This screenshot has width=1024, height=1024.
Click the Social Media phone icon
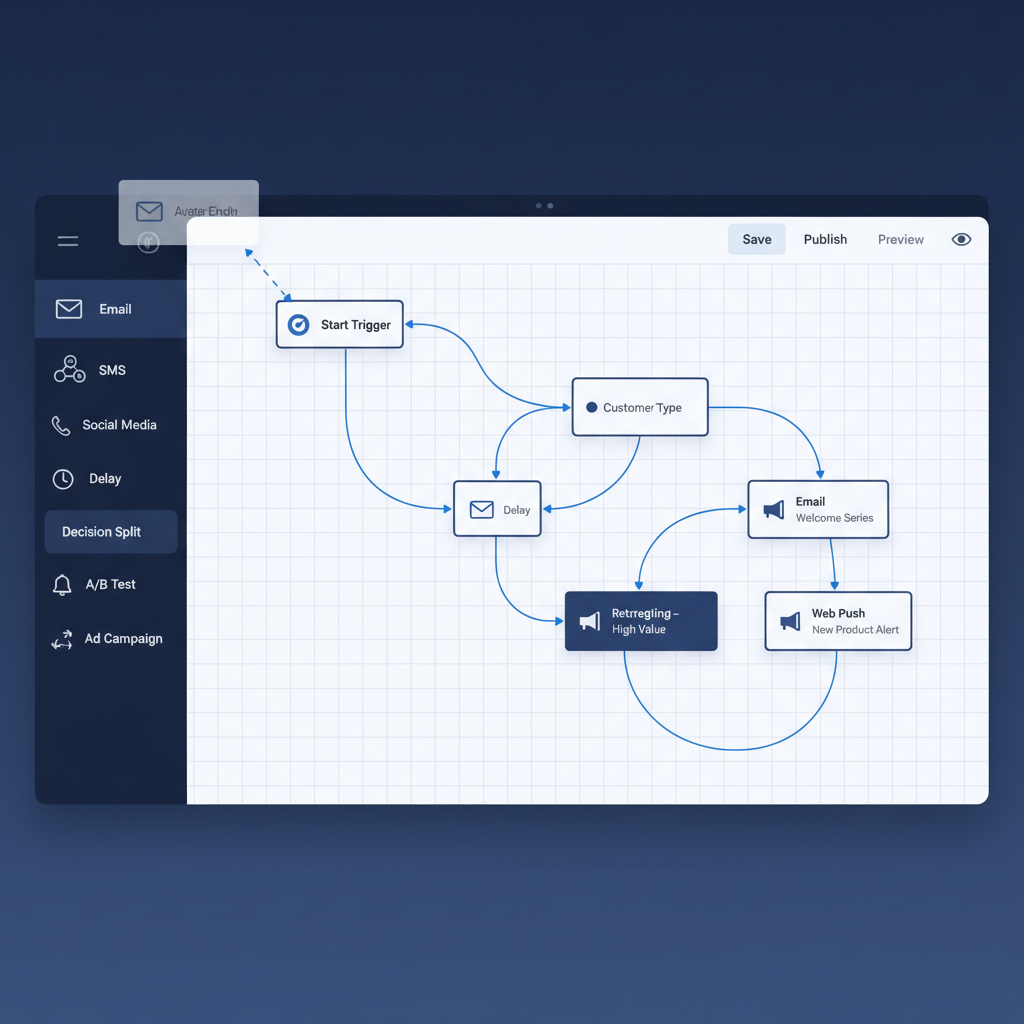coord(61,425)
